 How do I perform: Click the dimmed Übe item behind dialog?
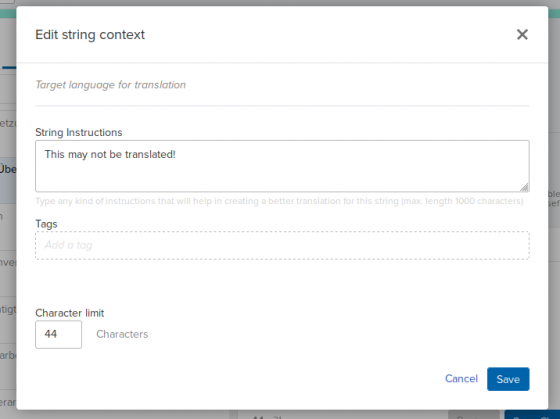[8, 169]
